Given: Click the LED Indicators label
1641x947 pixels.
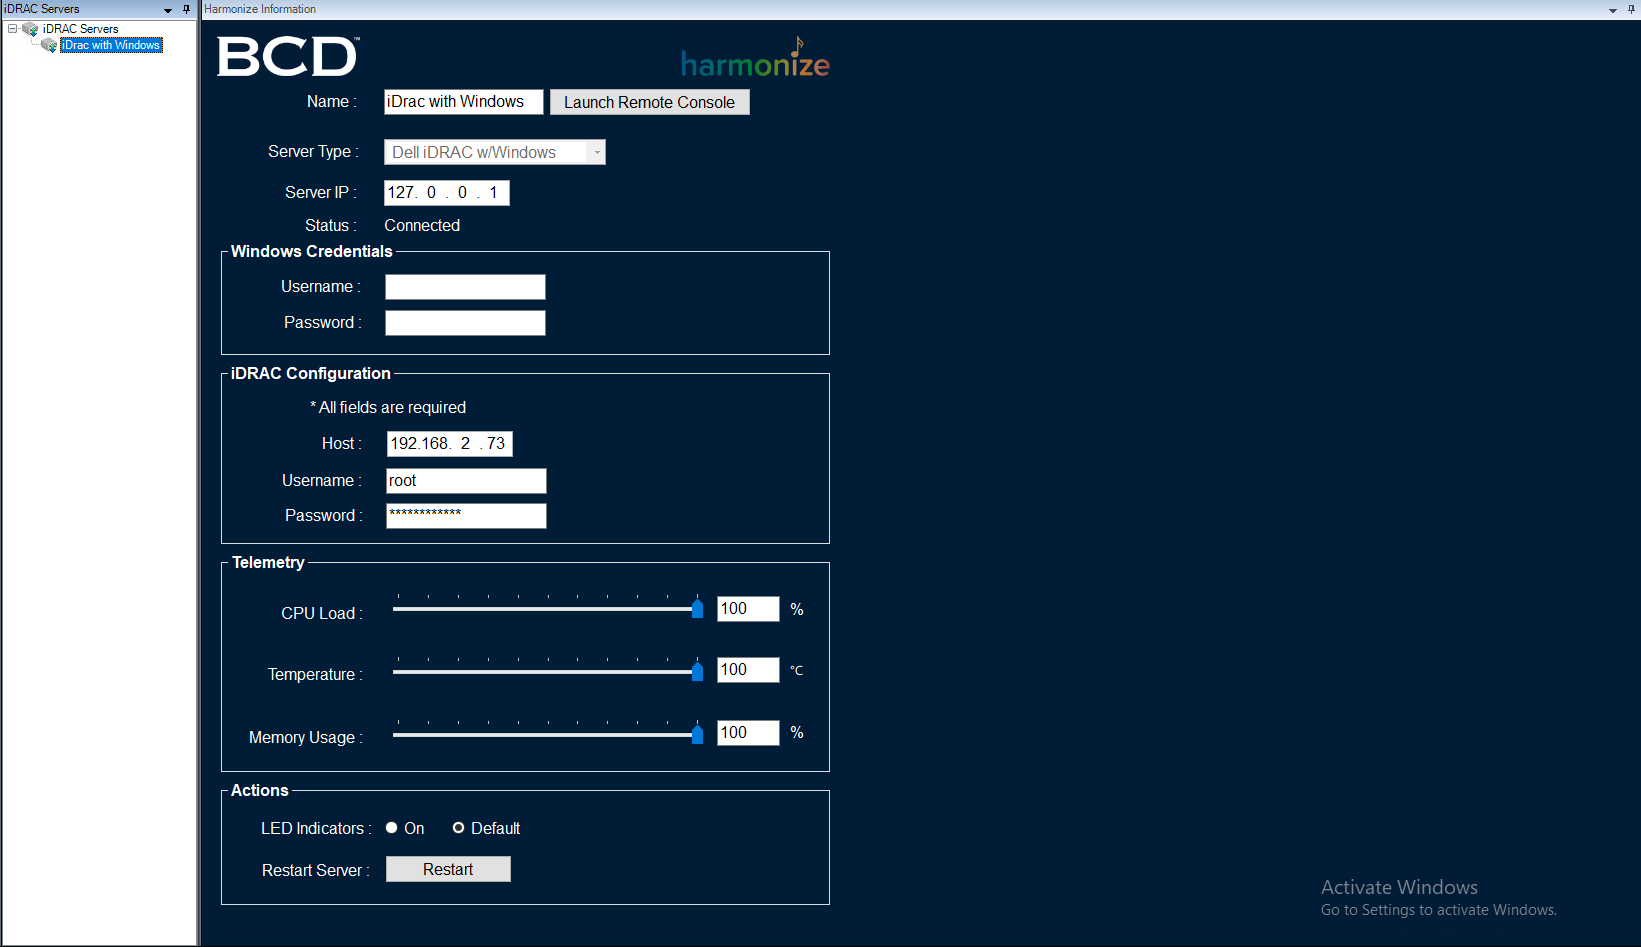Looking at the screenshot, I should (316, 829).
